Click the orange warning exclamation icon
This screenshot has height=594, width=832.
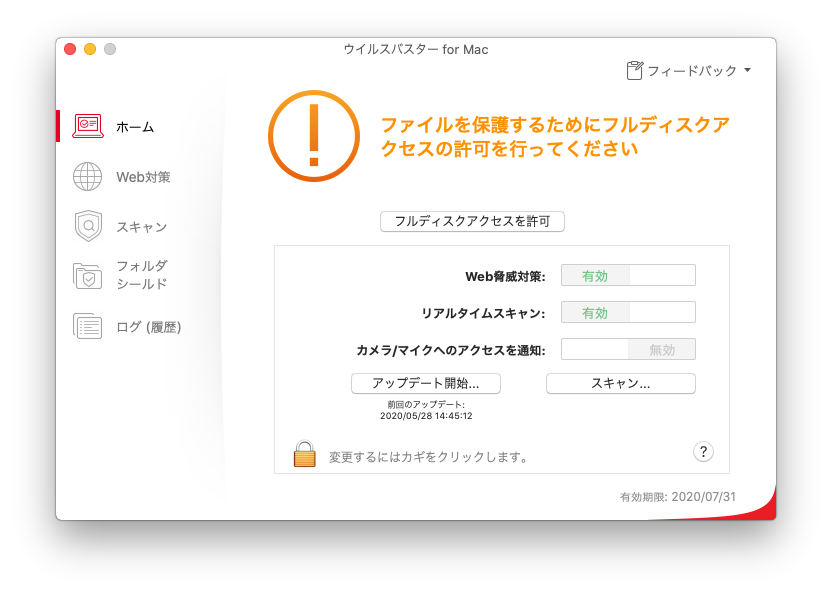pyautogui.click(x=314, y=138)
